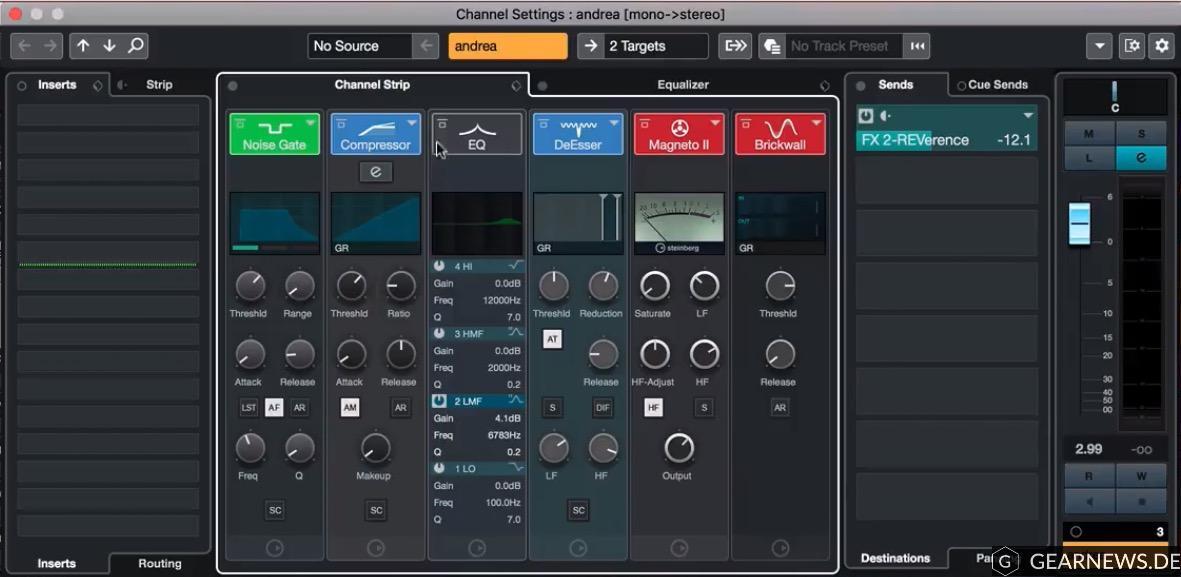The height and width of the screenshot is (577, 1181).
Task: Click the blue e edit button in the fader section
Action: click(x=1141, y=157)
